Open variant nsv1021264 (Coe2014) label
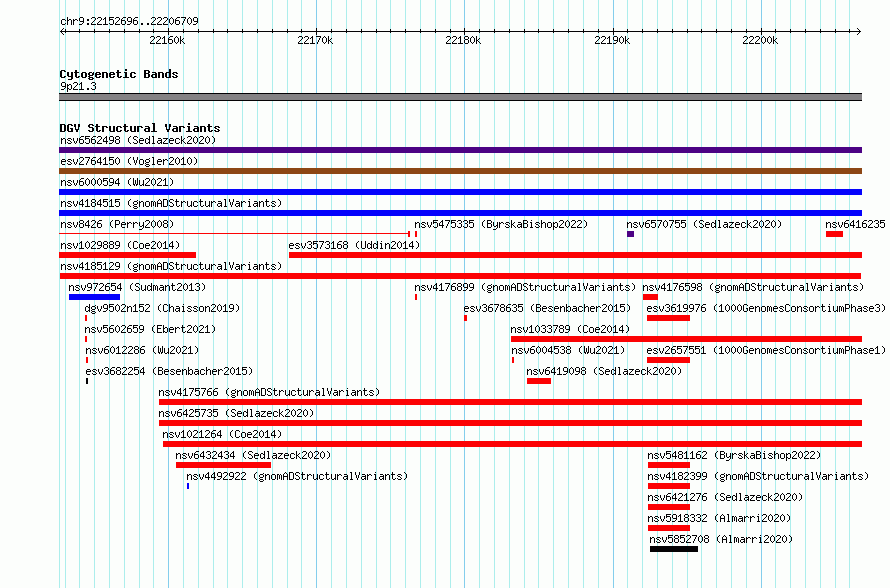 point(222,434)
